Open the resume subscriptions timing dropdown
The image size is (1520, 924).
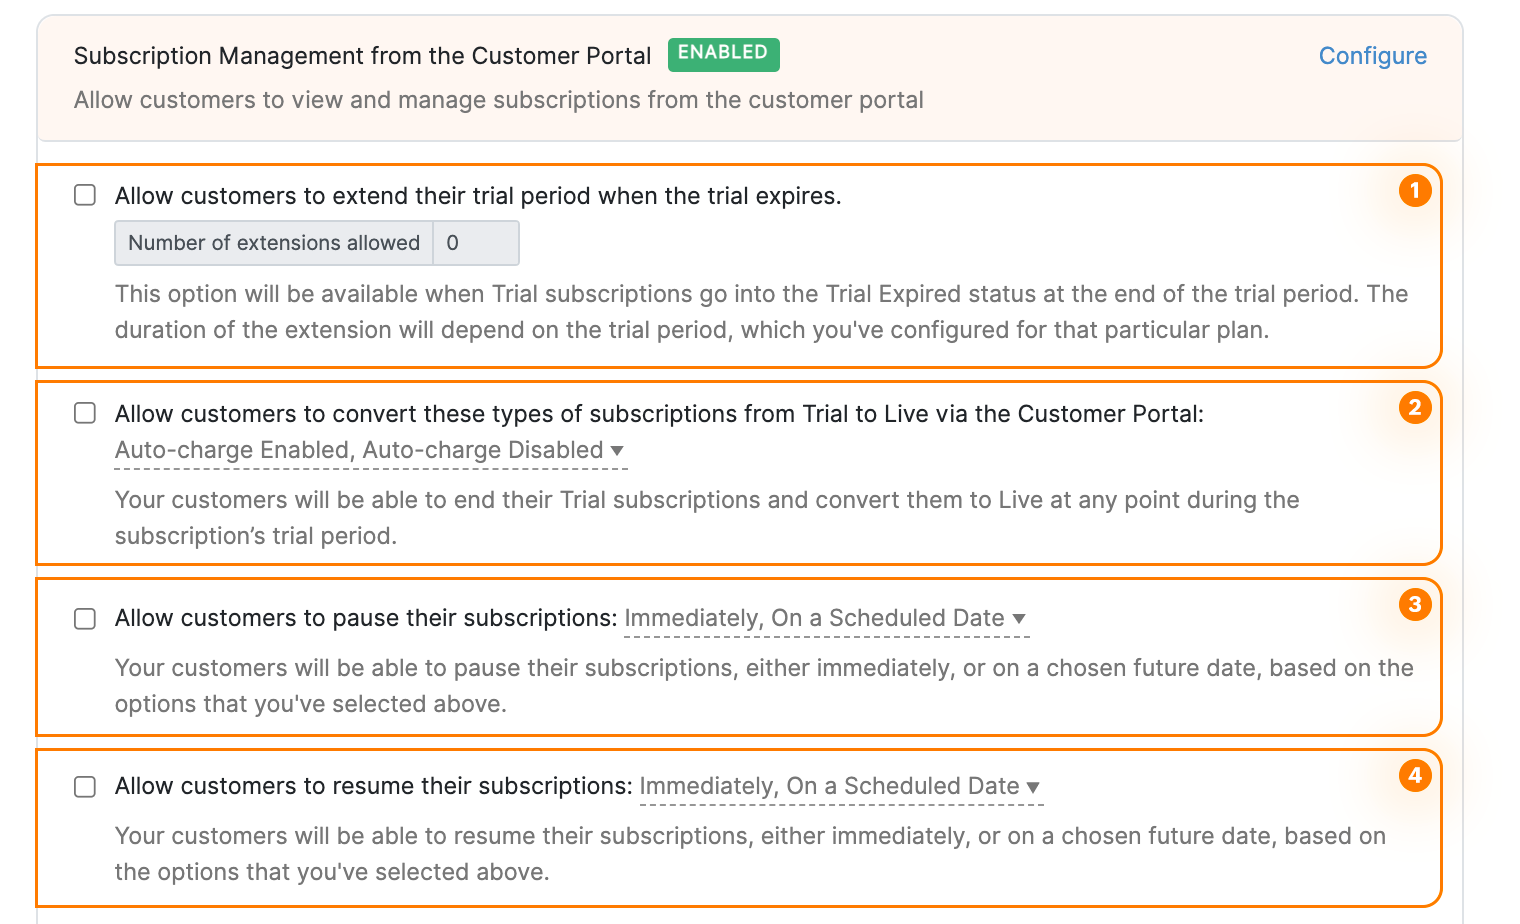pos(840,786)
